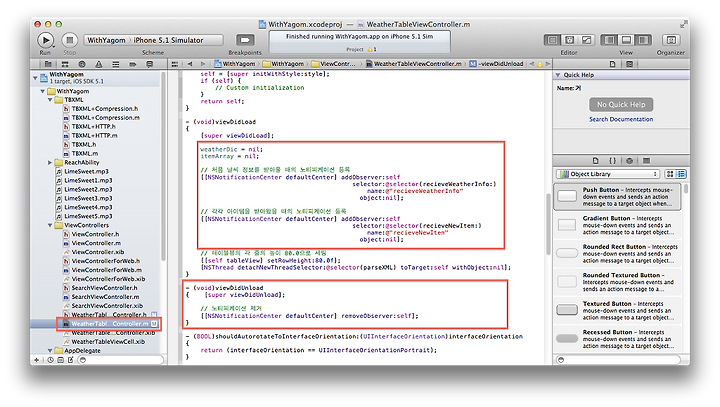The height and width of the screenshot is (407, 720).
Task: Open the related files menu icon
Action: [x=174, y=64]
